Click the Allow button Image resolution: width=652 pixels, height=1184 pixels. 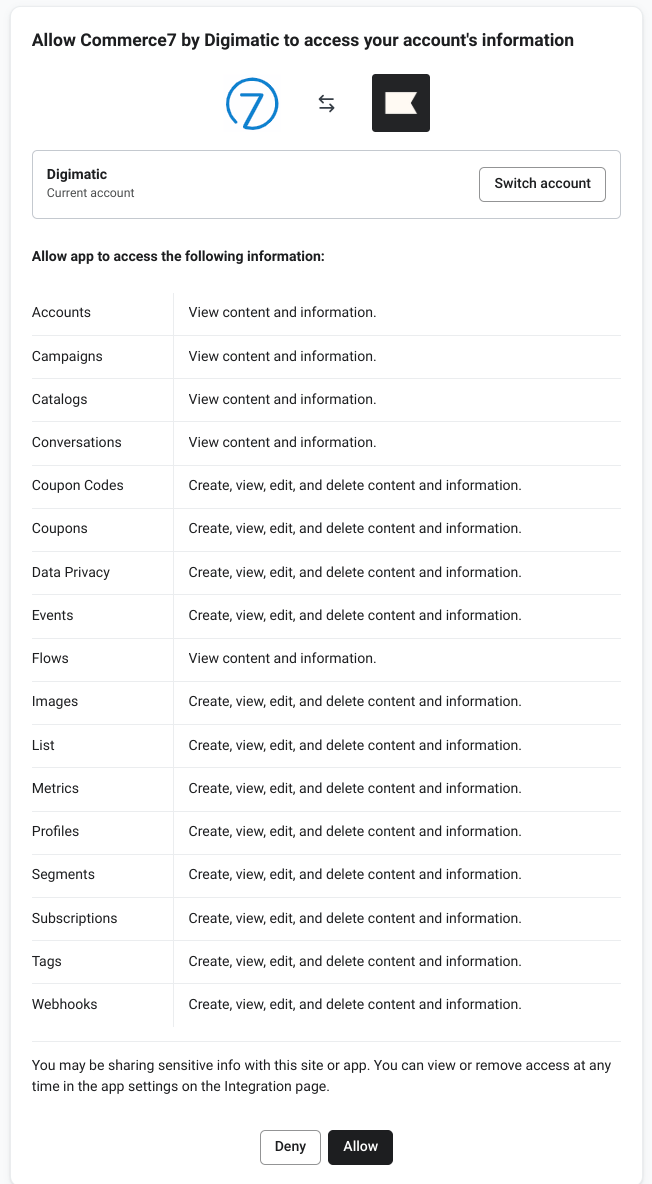360,1147
